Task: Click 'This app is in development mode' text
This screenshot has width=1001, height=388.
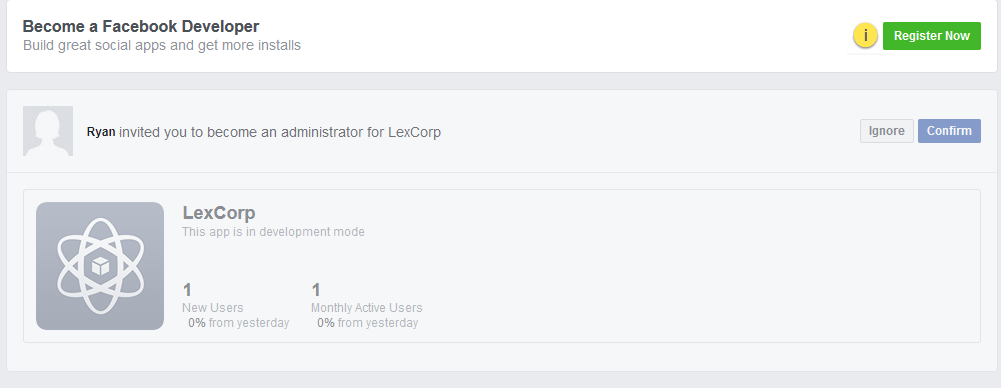Action: (x=273, y=232)
